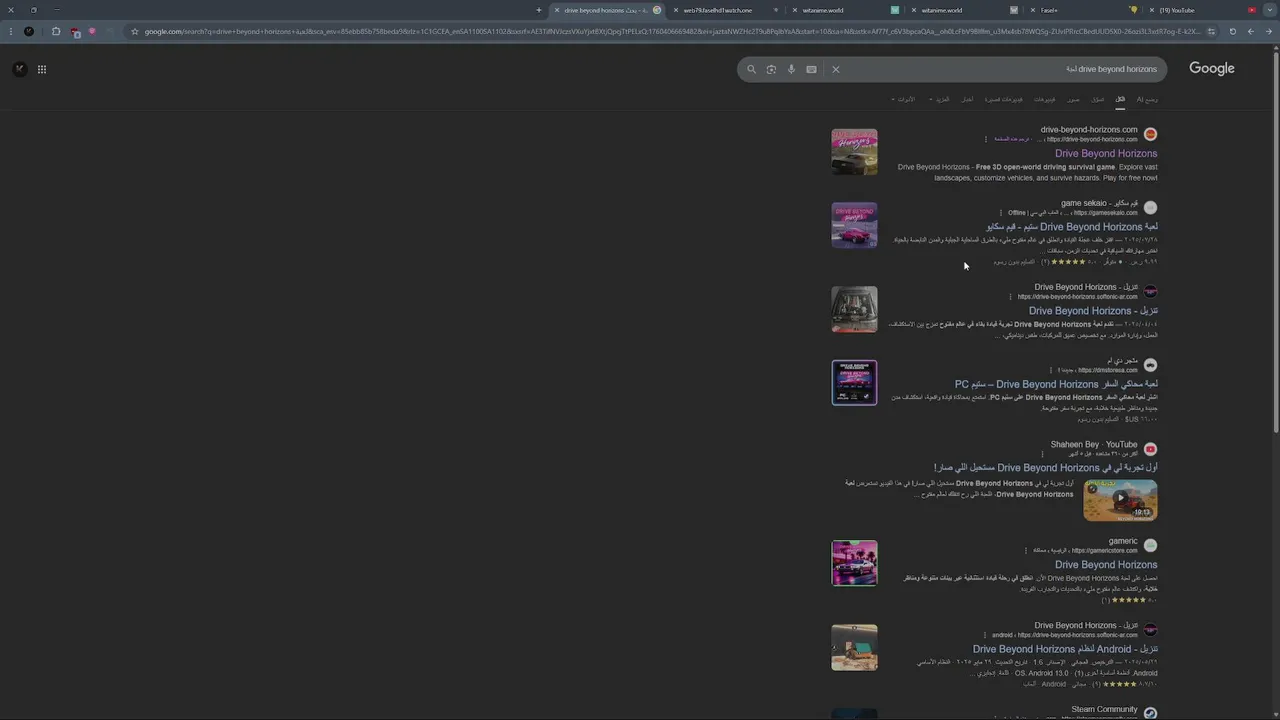Click ترجم هذه الصفحة translate page link
Screen dimensions: 1280x720
coord(1012,139)
